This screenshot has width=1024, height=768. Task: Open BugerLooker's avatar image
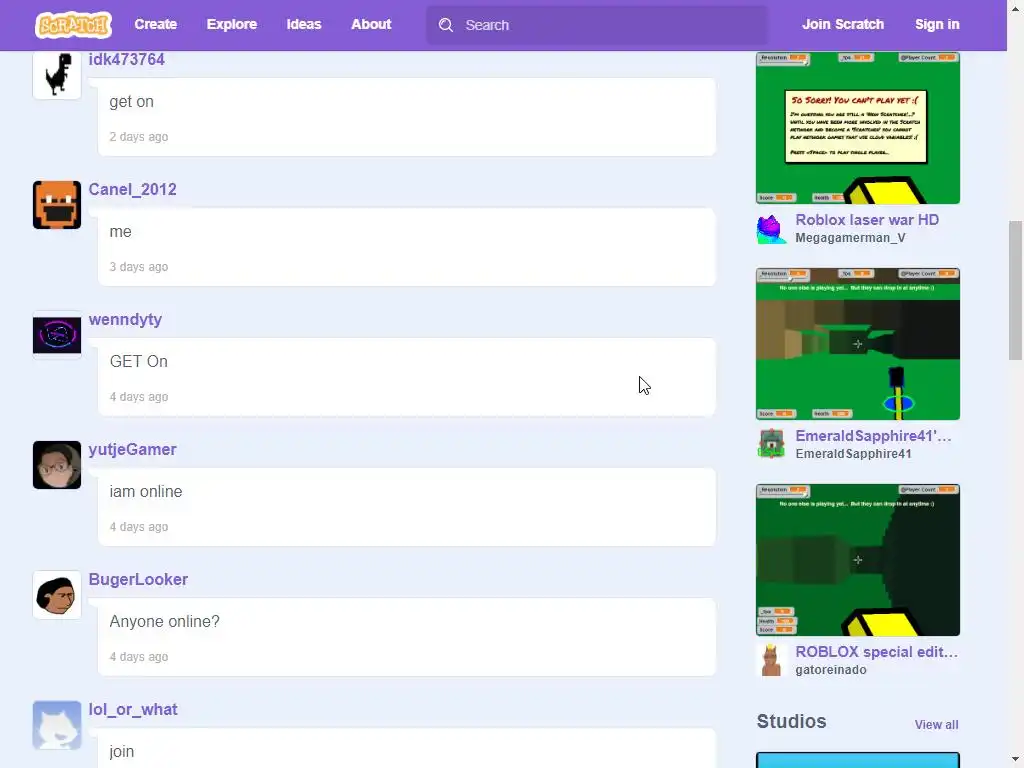(57, 595)
